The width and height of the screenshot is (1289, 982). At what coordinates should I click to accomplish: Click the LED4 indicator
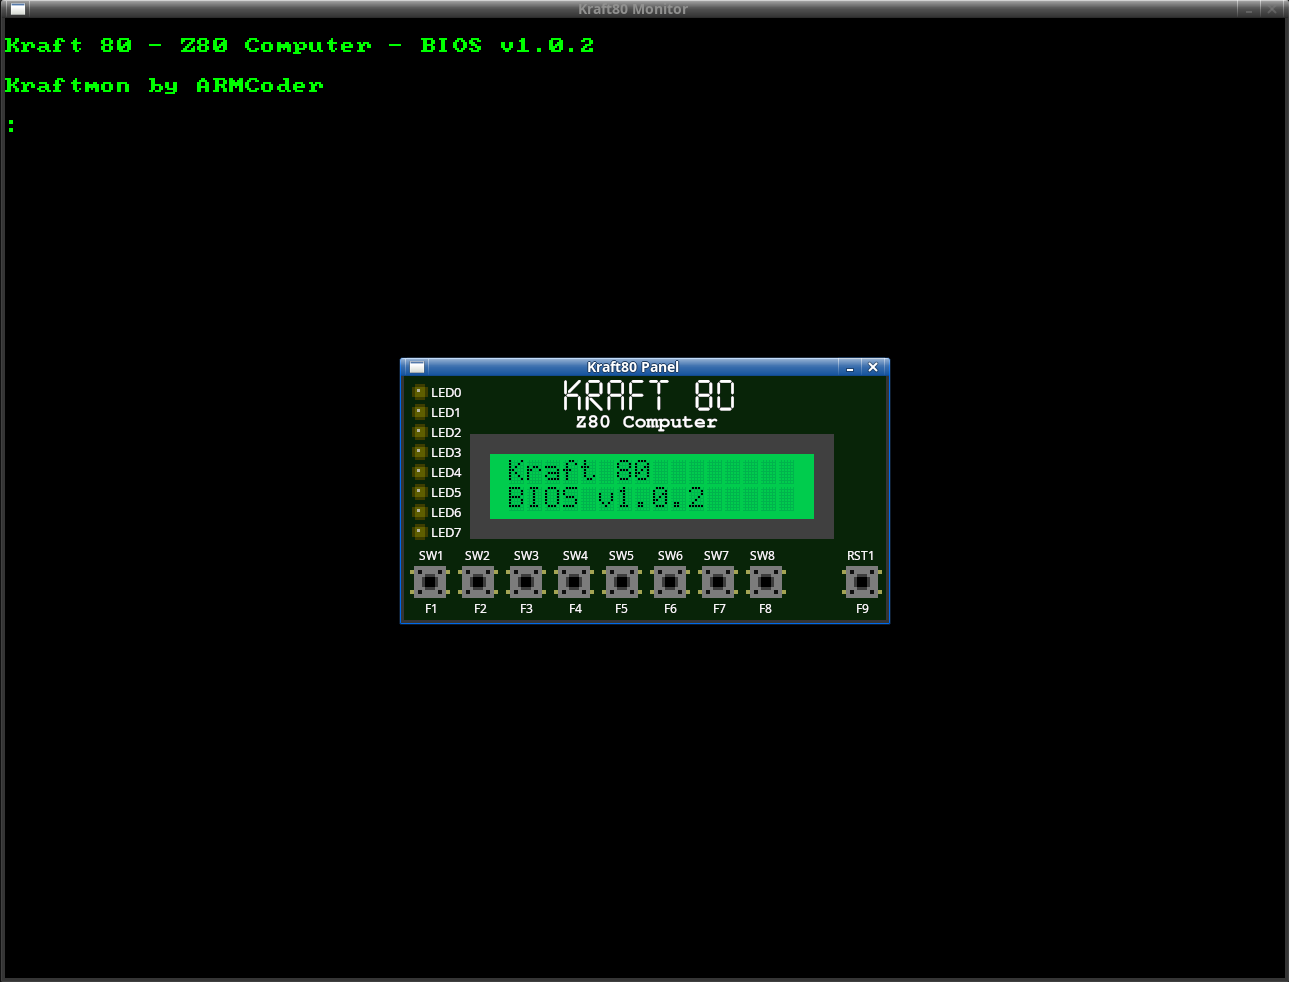click(x=420, y=472)
